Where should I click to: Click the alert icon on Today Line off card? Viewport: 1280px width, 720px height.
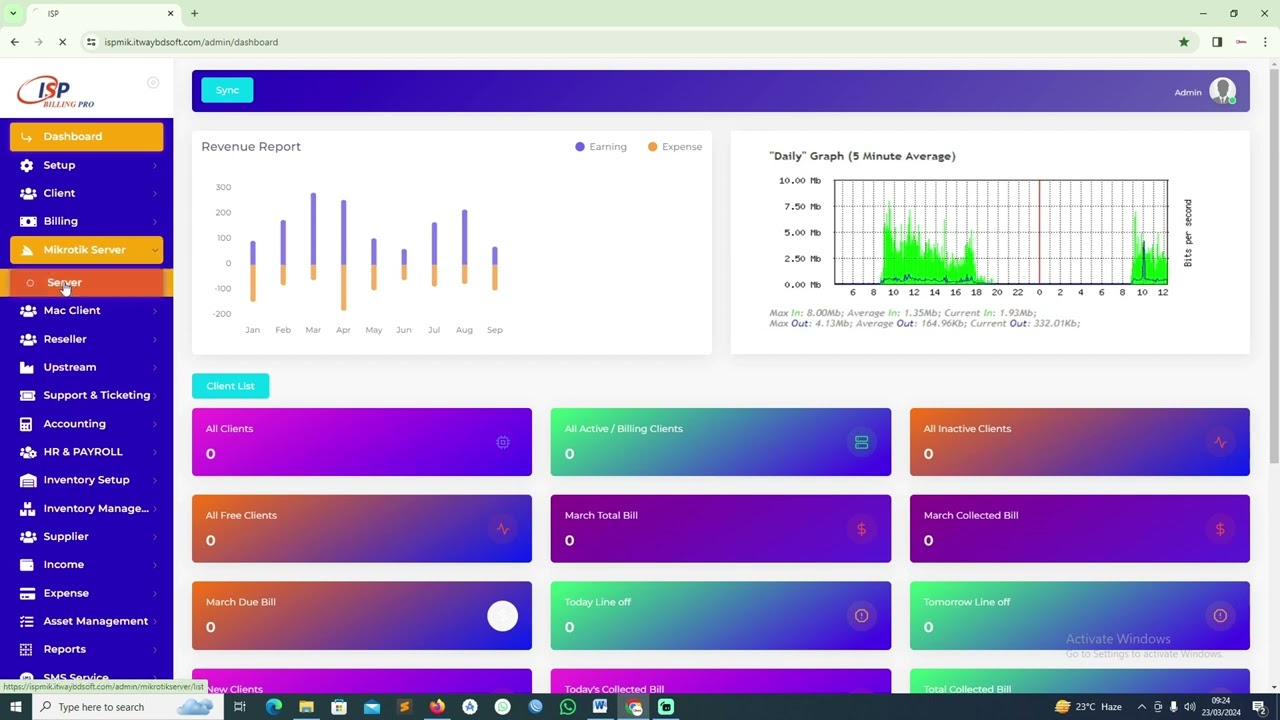click(861, 616)
